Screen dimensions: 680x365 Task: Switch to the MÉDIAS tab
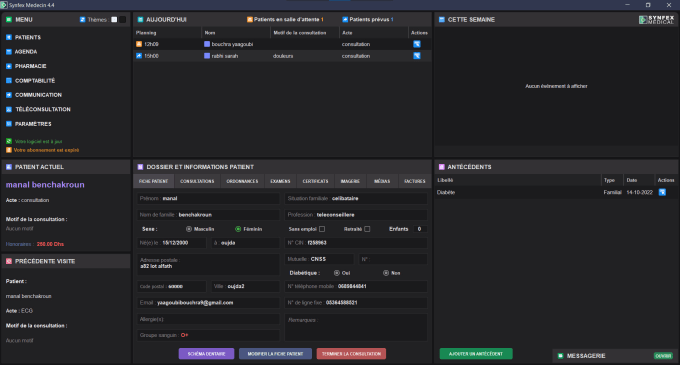pos(382,181)
